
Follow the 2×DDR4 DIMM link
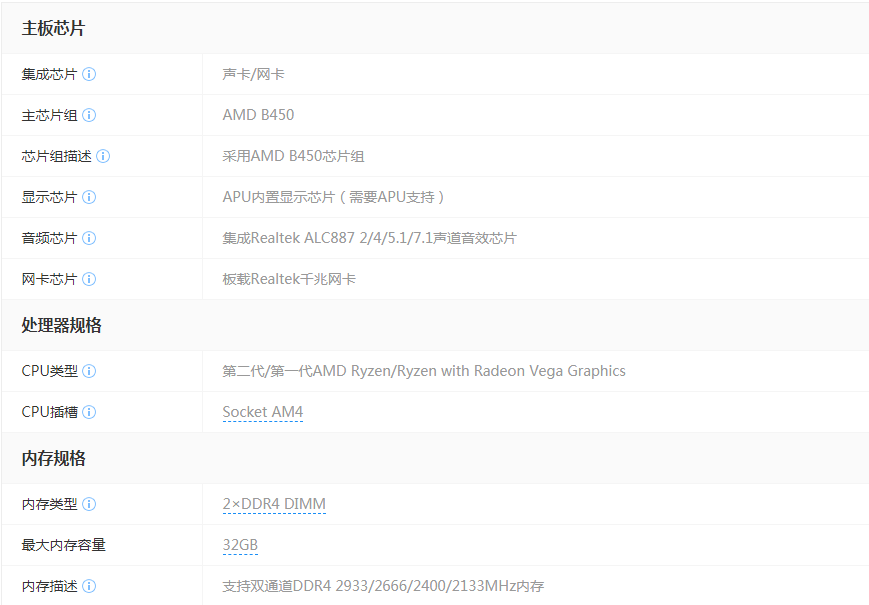[274, 504]
